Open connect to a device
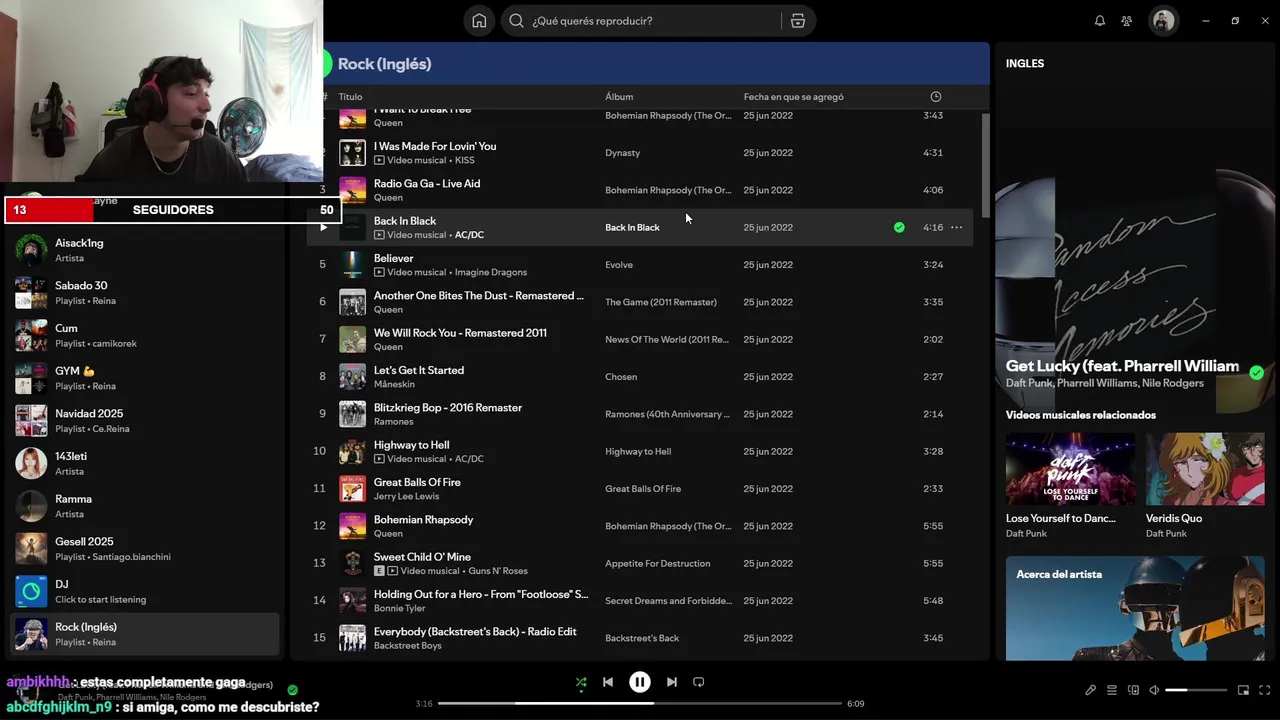 click(1133, 690)
